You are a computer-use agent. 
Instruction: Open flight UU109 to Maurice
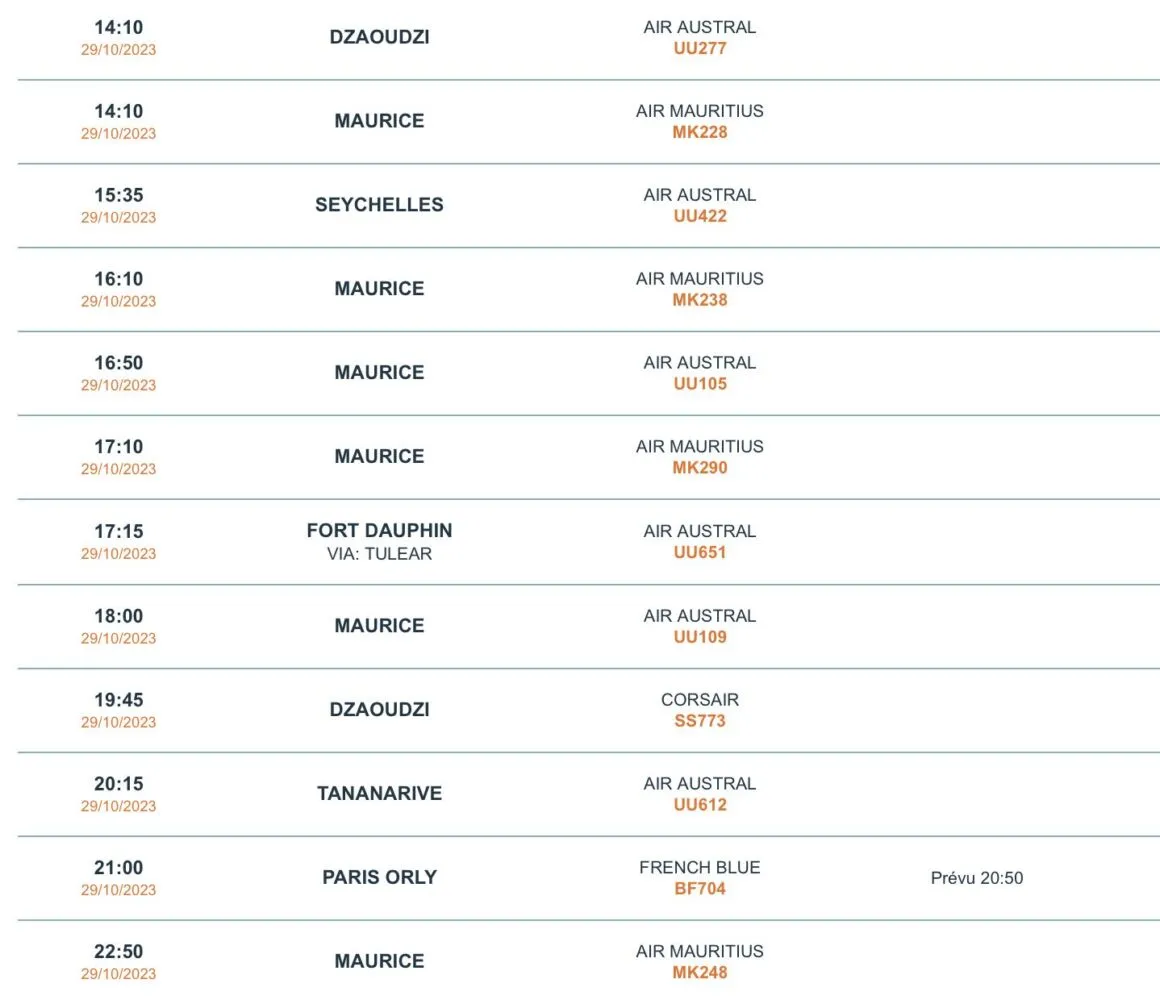click(699, 637)
